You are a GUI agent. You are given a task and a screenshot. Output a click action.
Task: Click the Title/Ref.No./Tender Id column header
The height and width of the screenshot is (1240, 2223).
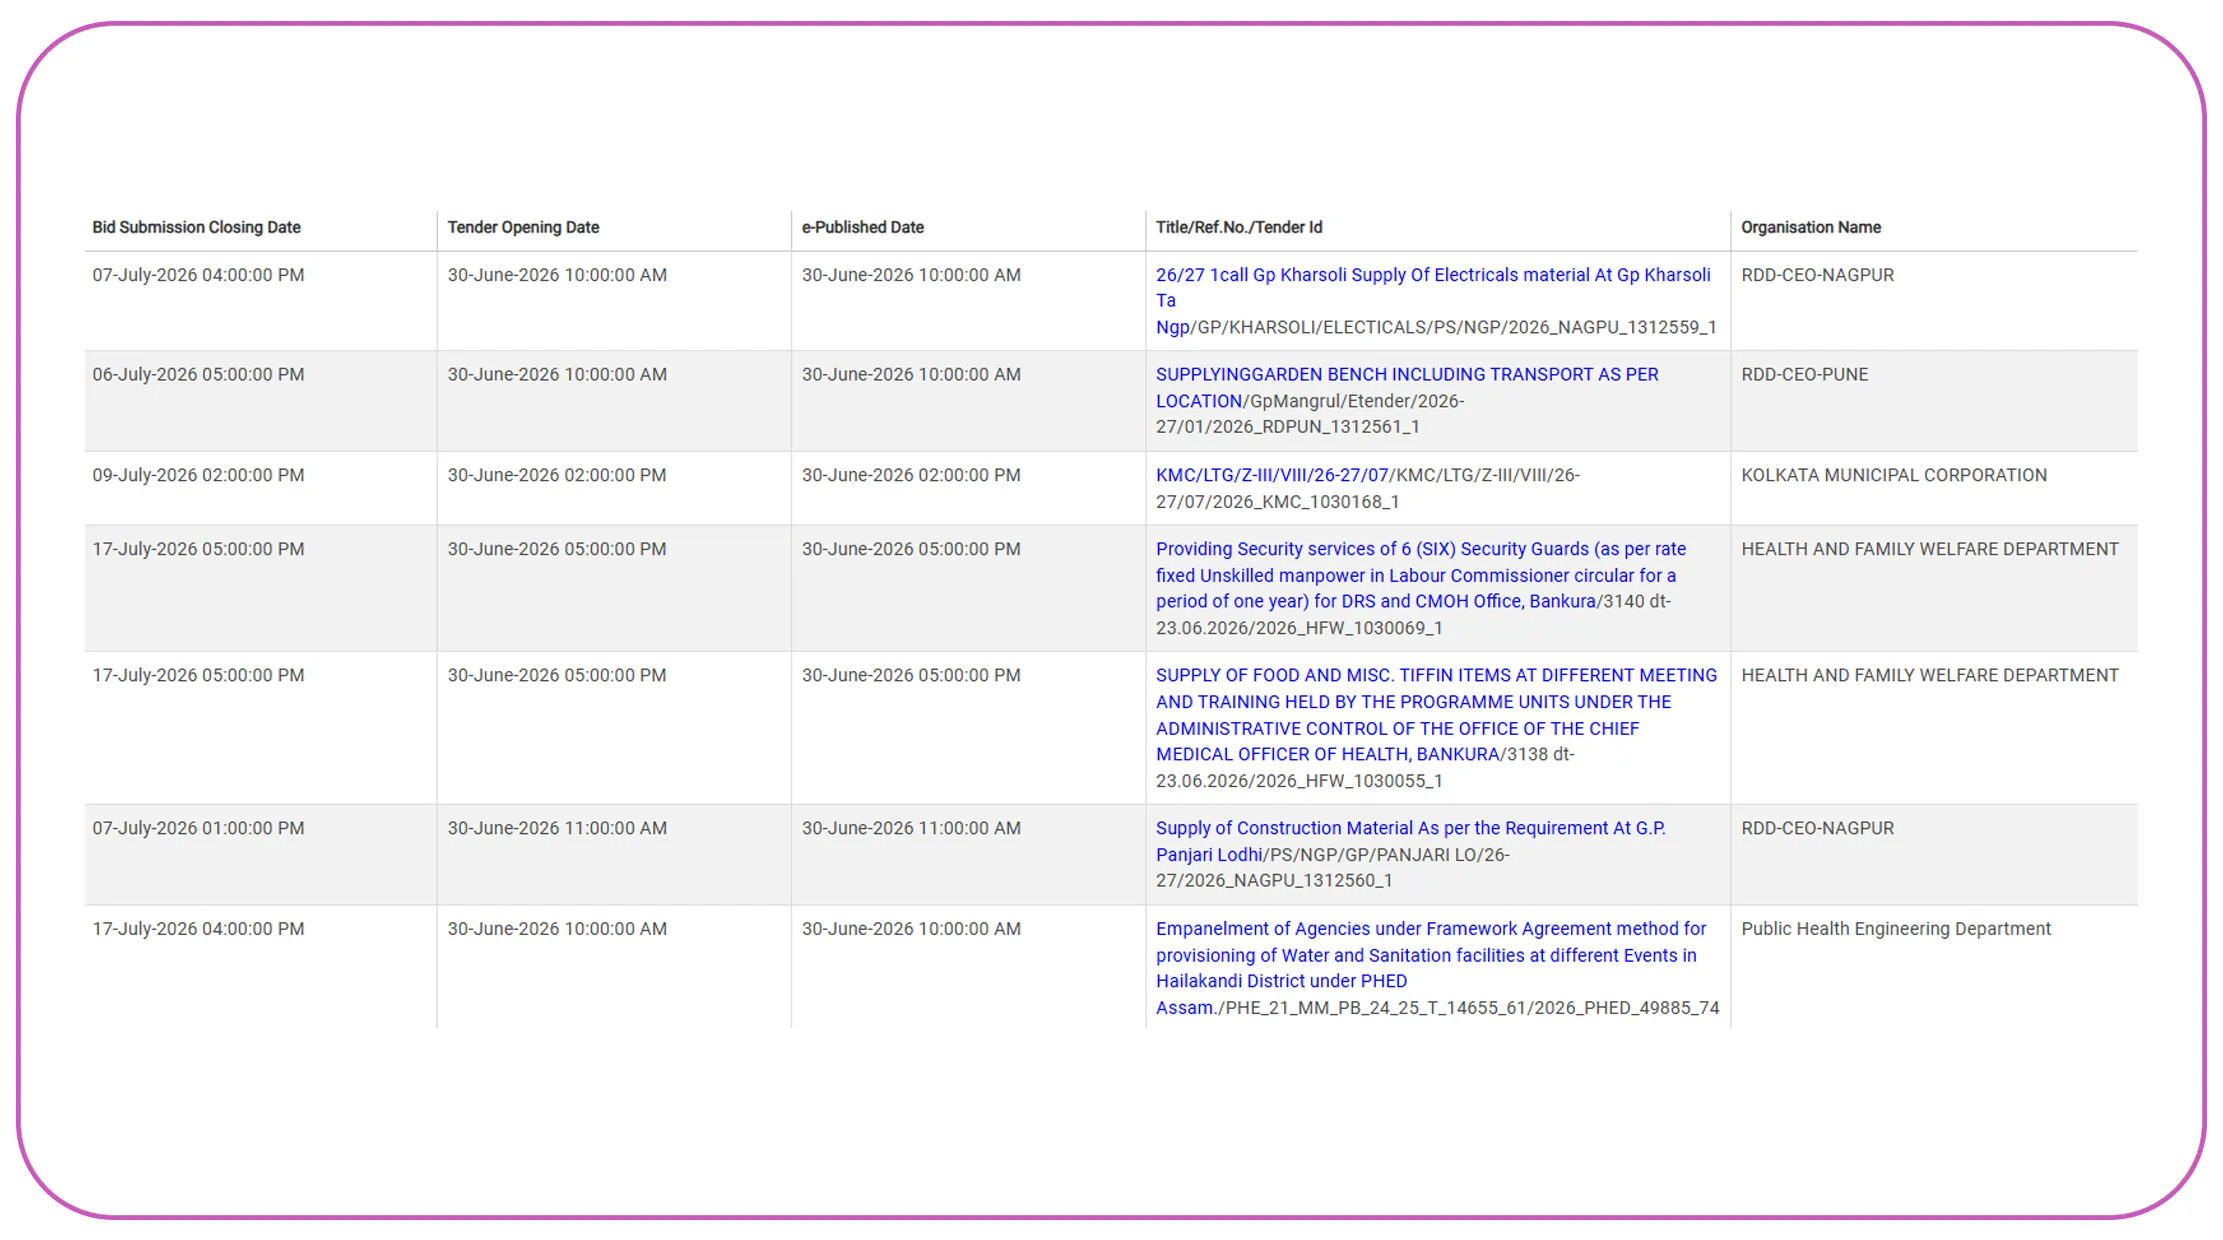[1239, 227]
